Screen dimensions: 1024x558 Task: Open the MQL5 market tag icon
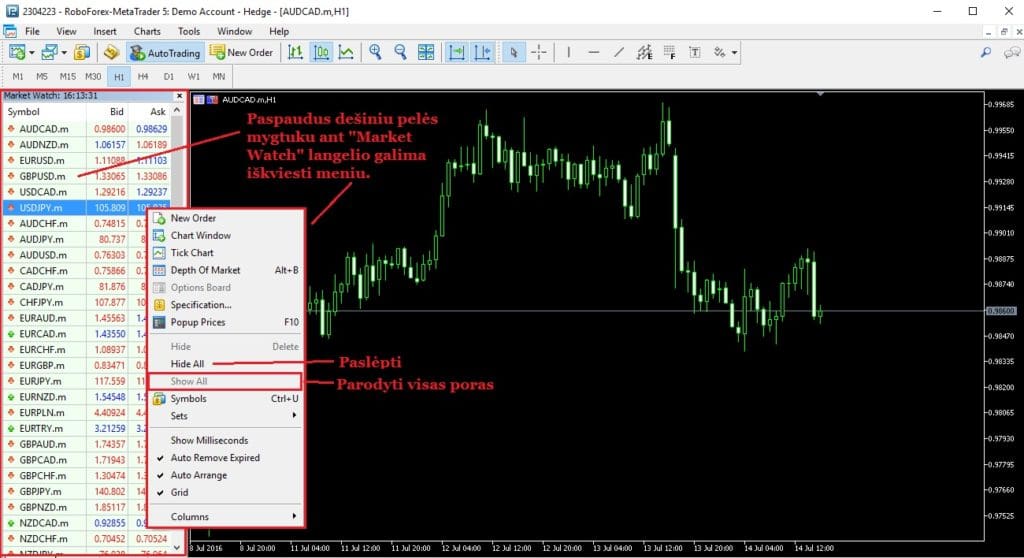pos(112,53)
